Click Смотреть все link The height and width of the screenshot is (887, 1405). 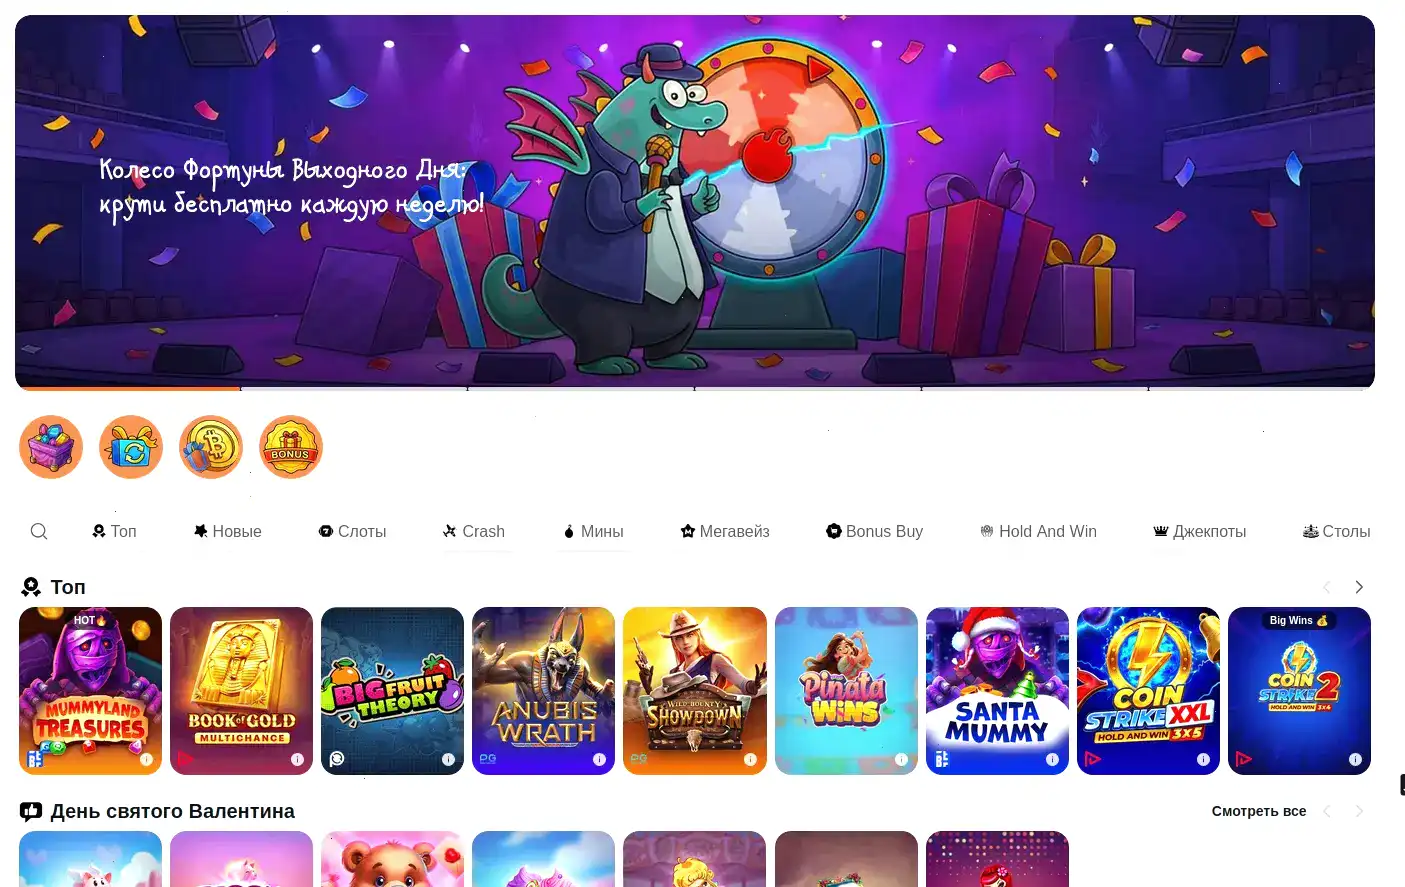click(1259, 811)
